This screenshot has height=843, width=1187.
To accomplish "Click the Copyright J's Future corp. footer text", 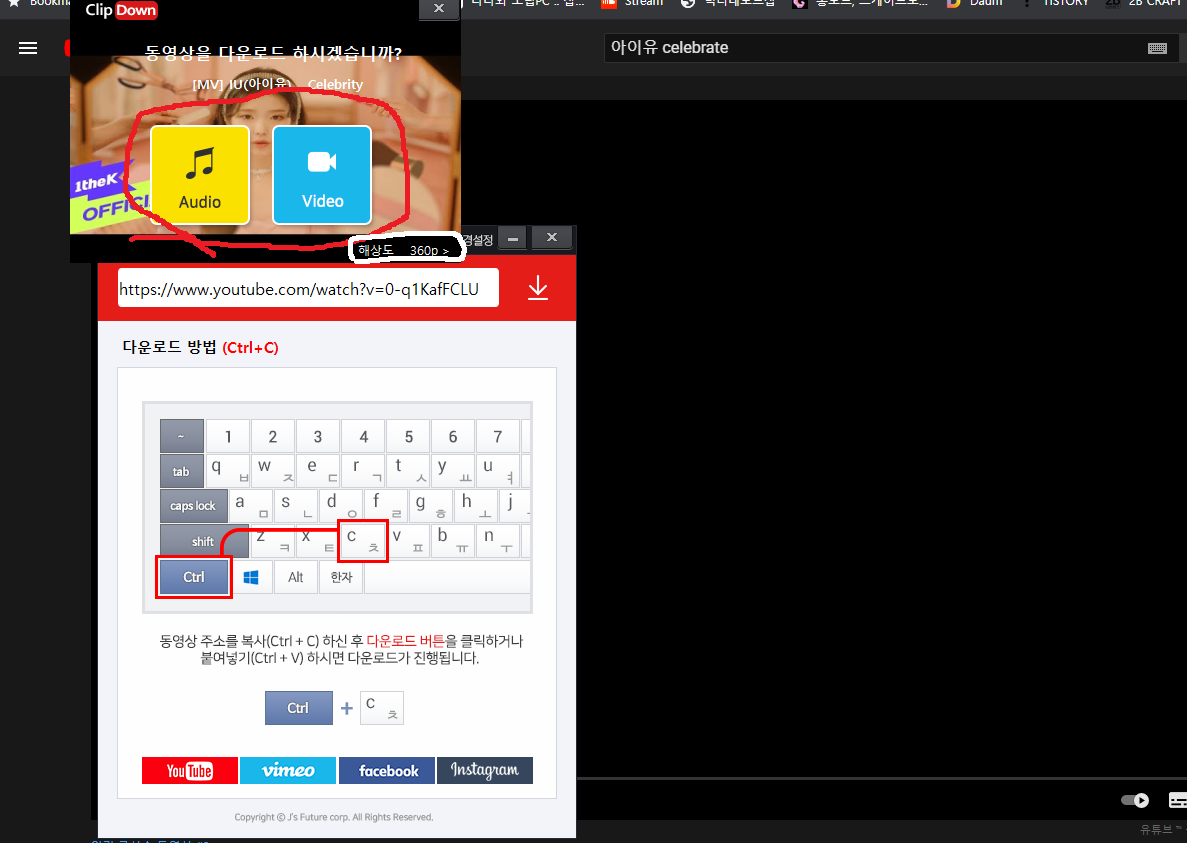I will coord(334,817).
